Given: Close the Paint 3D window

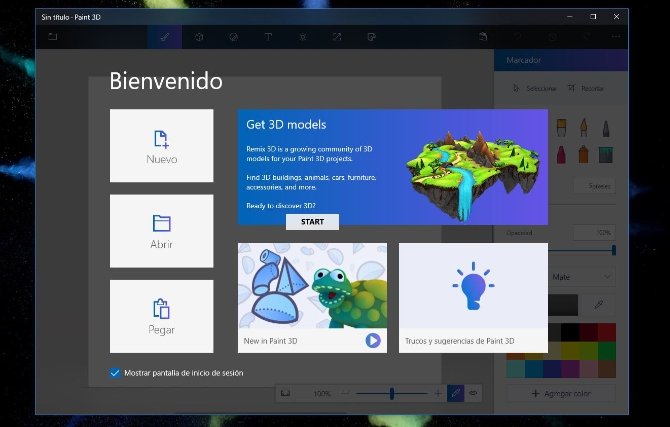Looking at the screenshot, I should click(x=616, y=17).
